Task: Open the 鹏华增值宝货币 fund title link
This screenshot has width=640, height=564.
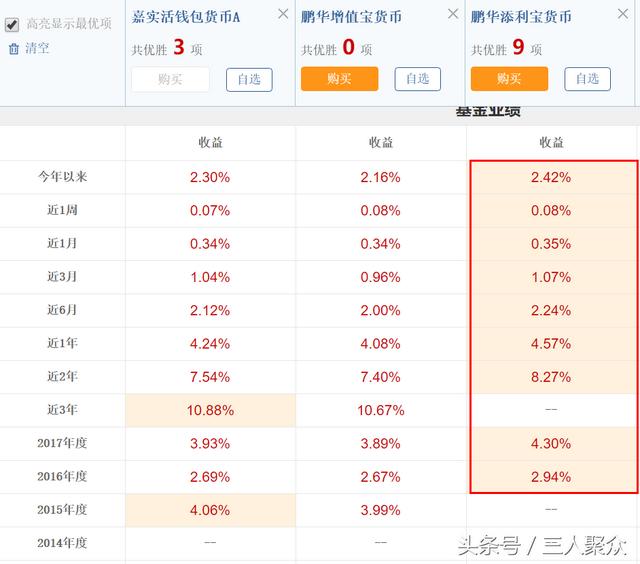Action: tap(351, 17)
